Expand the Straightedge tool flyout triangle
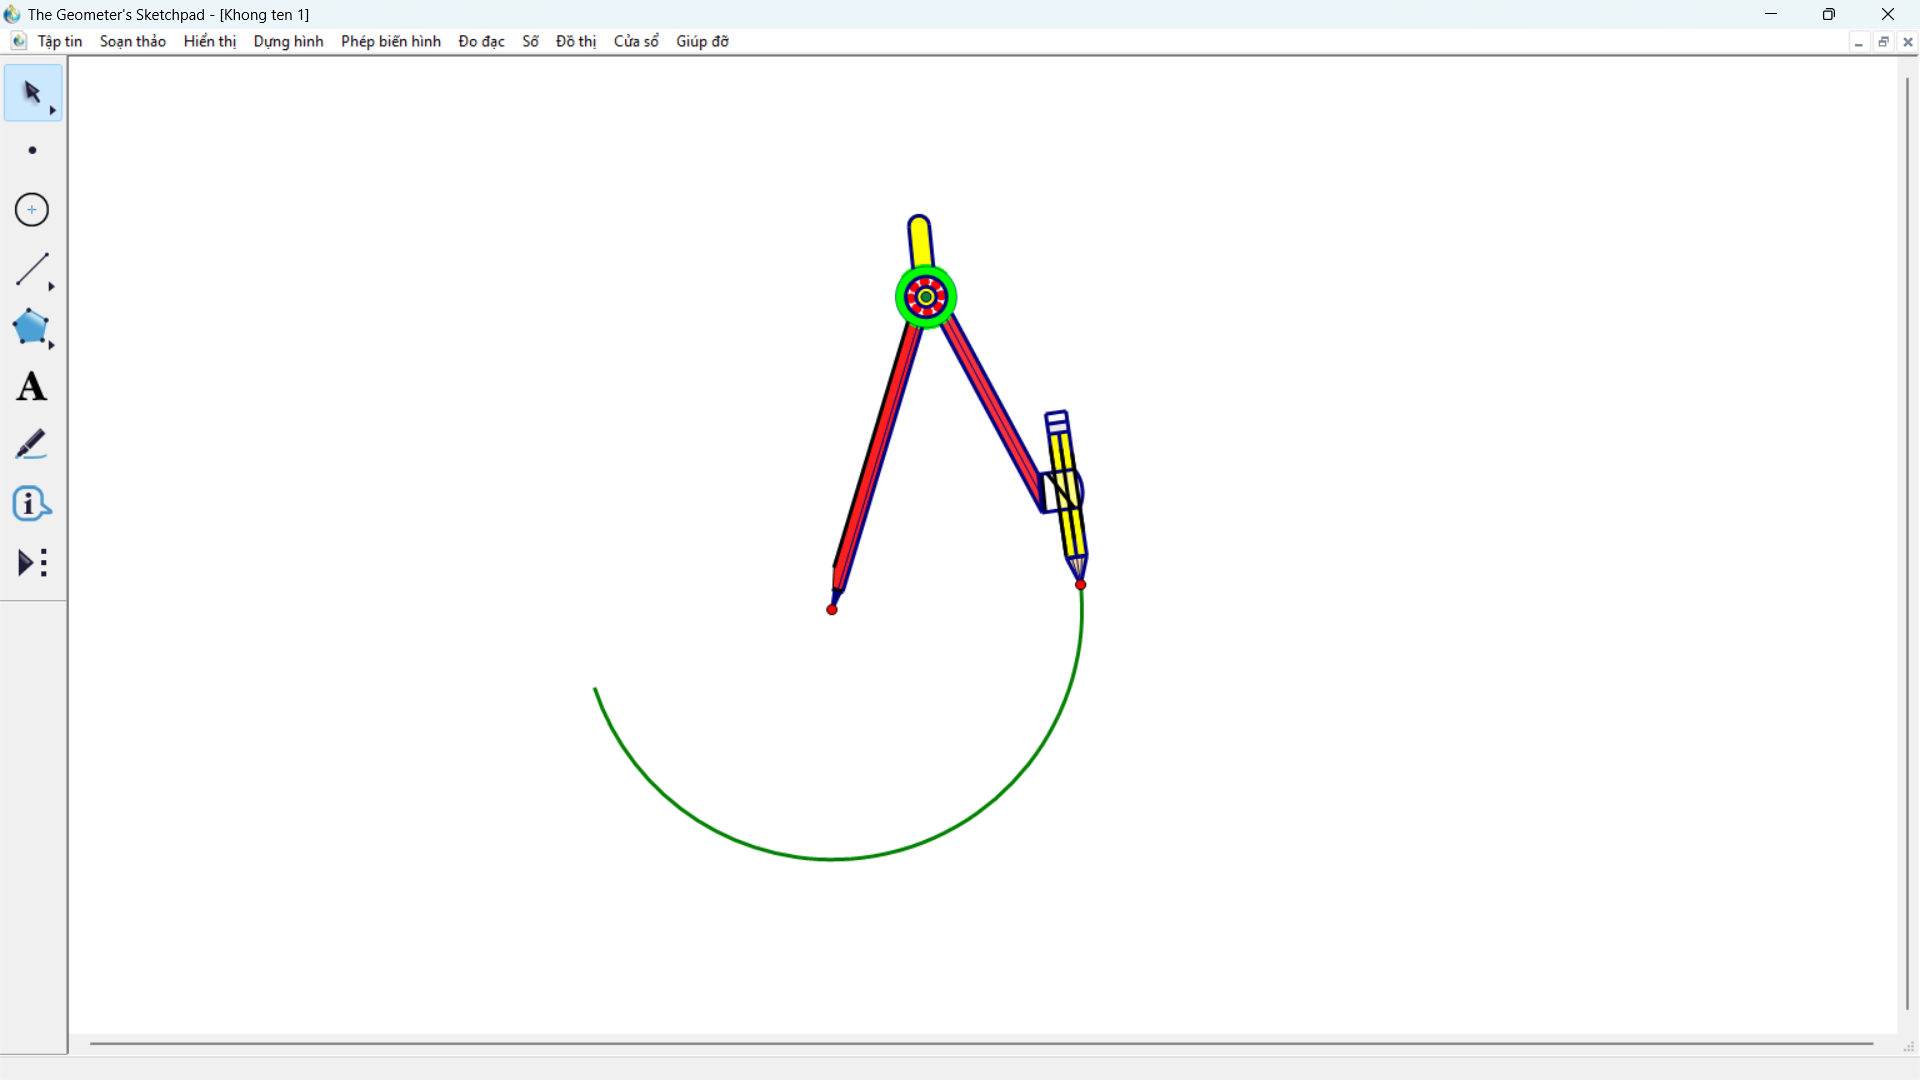Screen dimensions: 1920x1080 (52, 287)
